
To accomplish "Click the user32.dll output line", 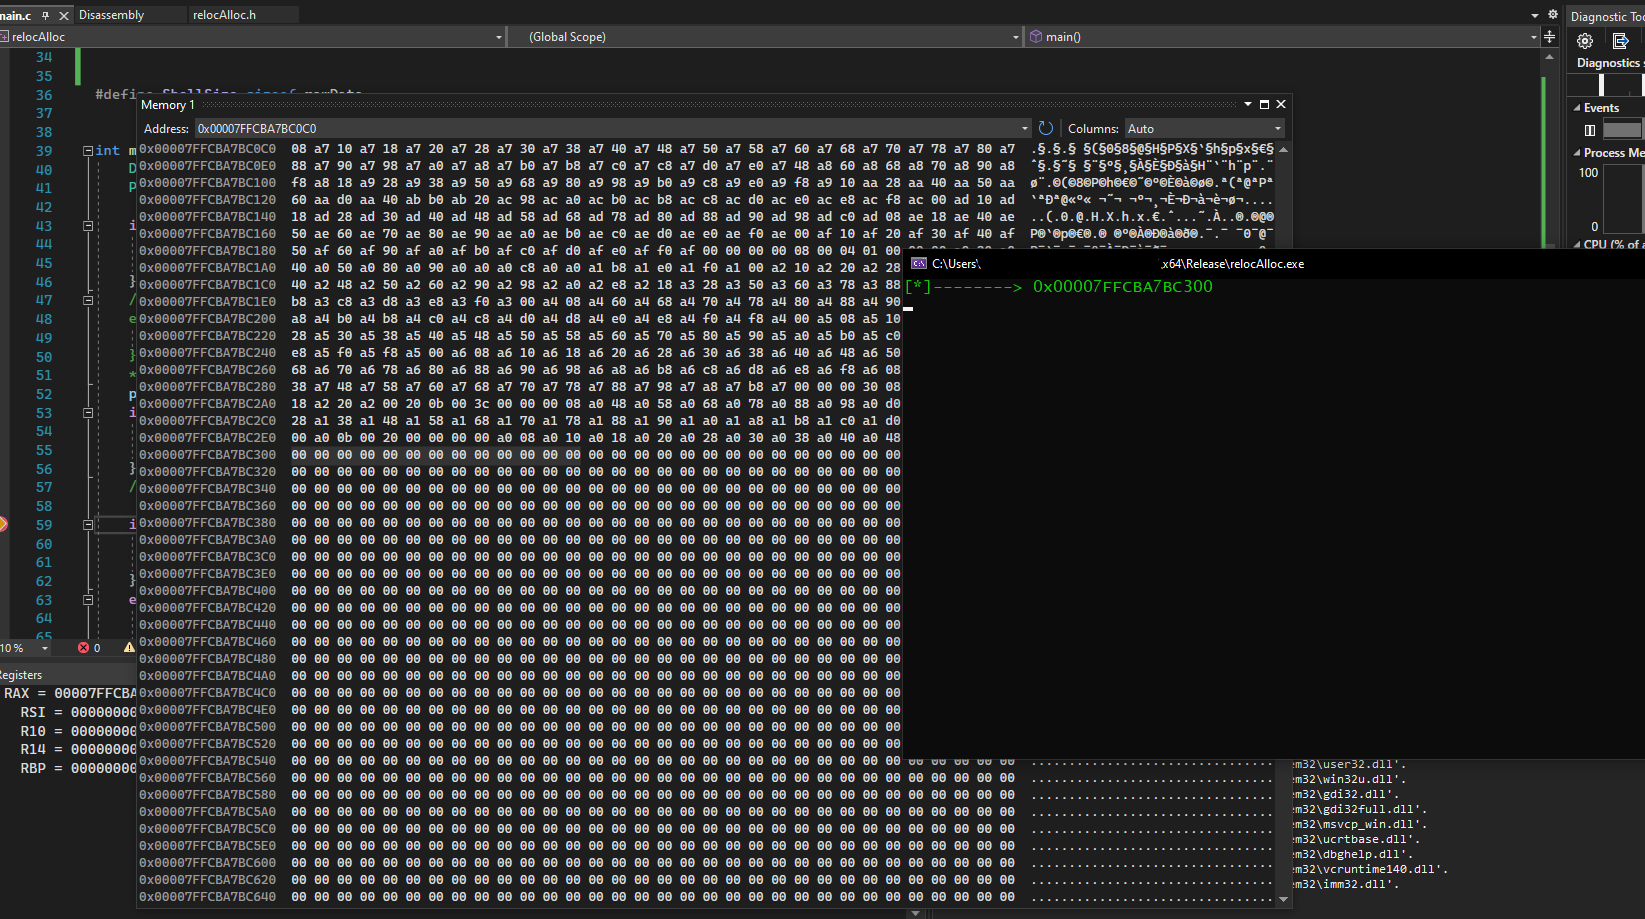I will (1350, 764).
